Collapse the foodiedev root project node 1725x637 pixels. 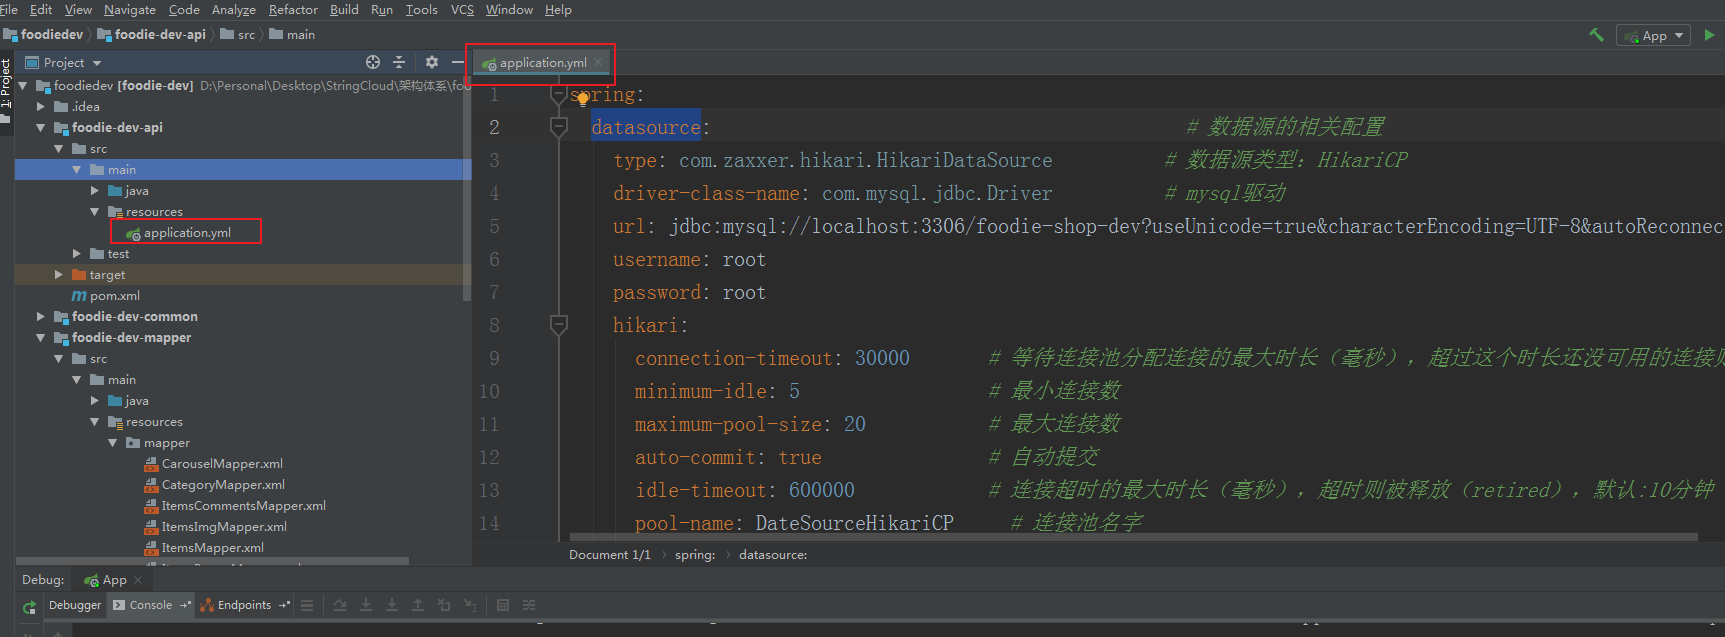click(x=23, y=86)
